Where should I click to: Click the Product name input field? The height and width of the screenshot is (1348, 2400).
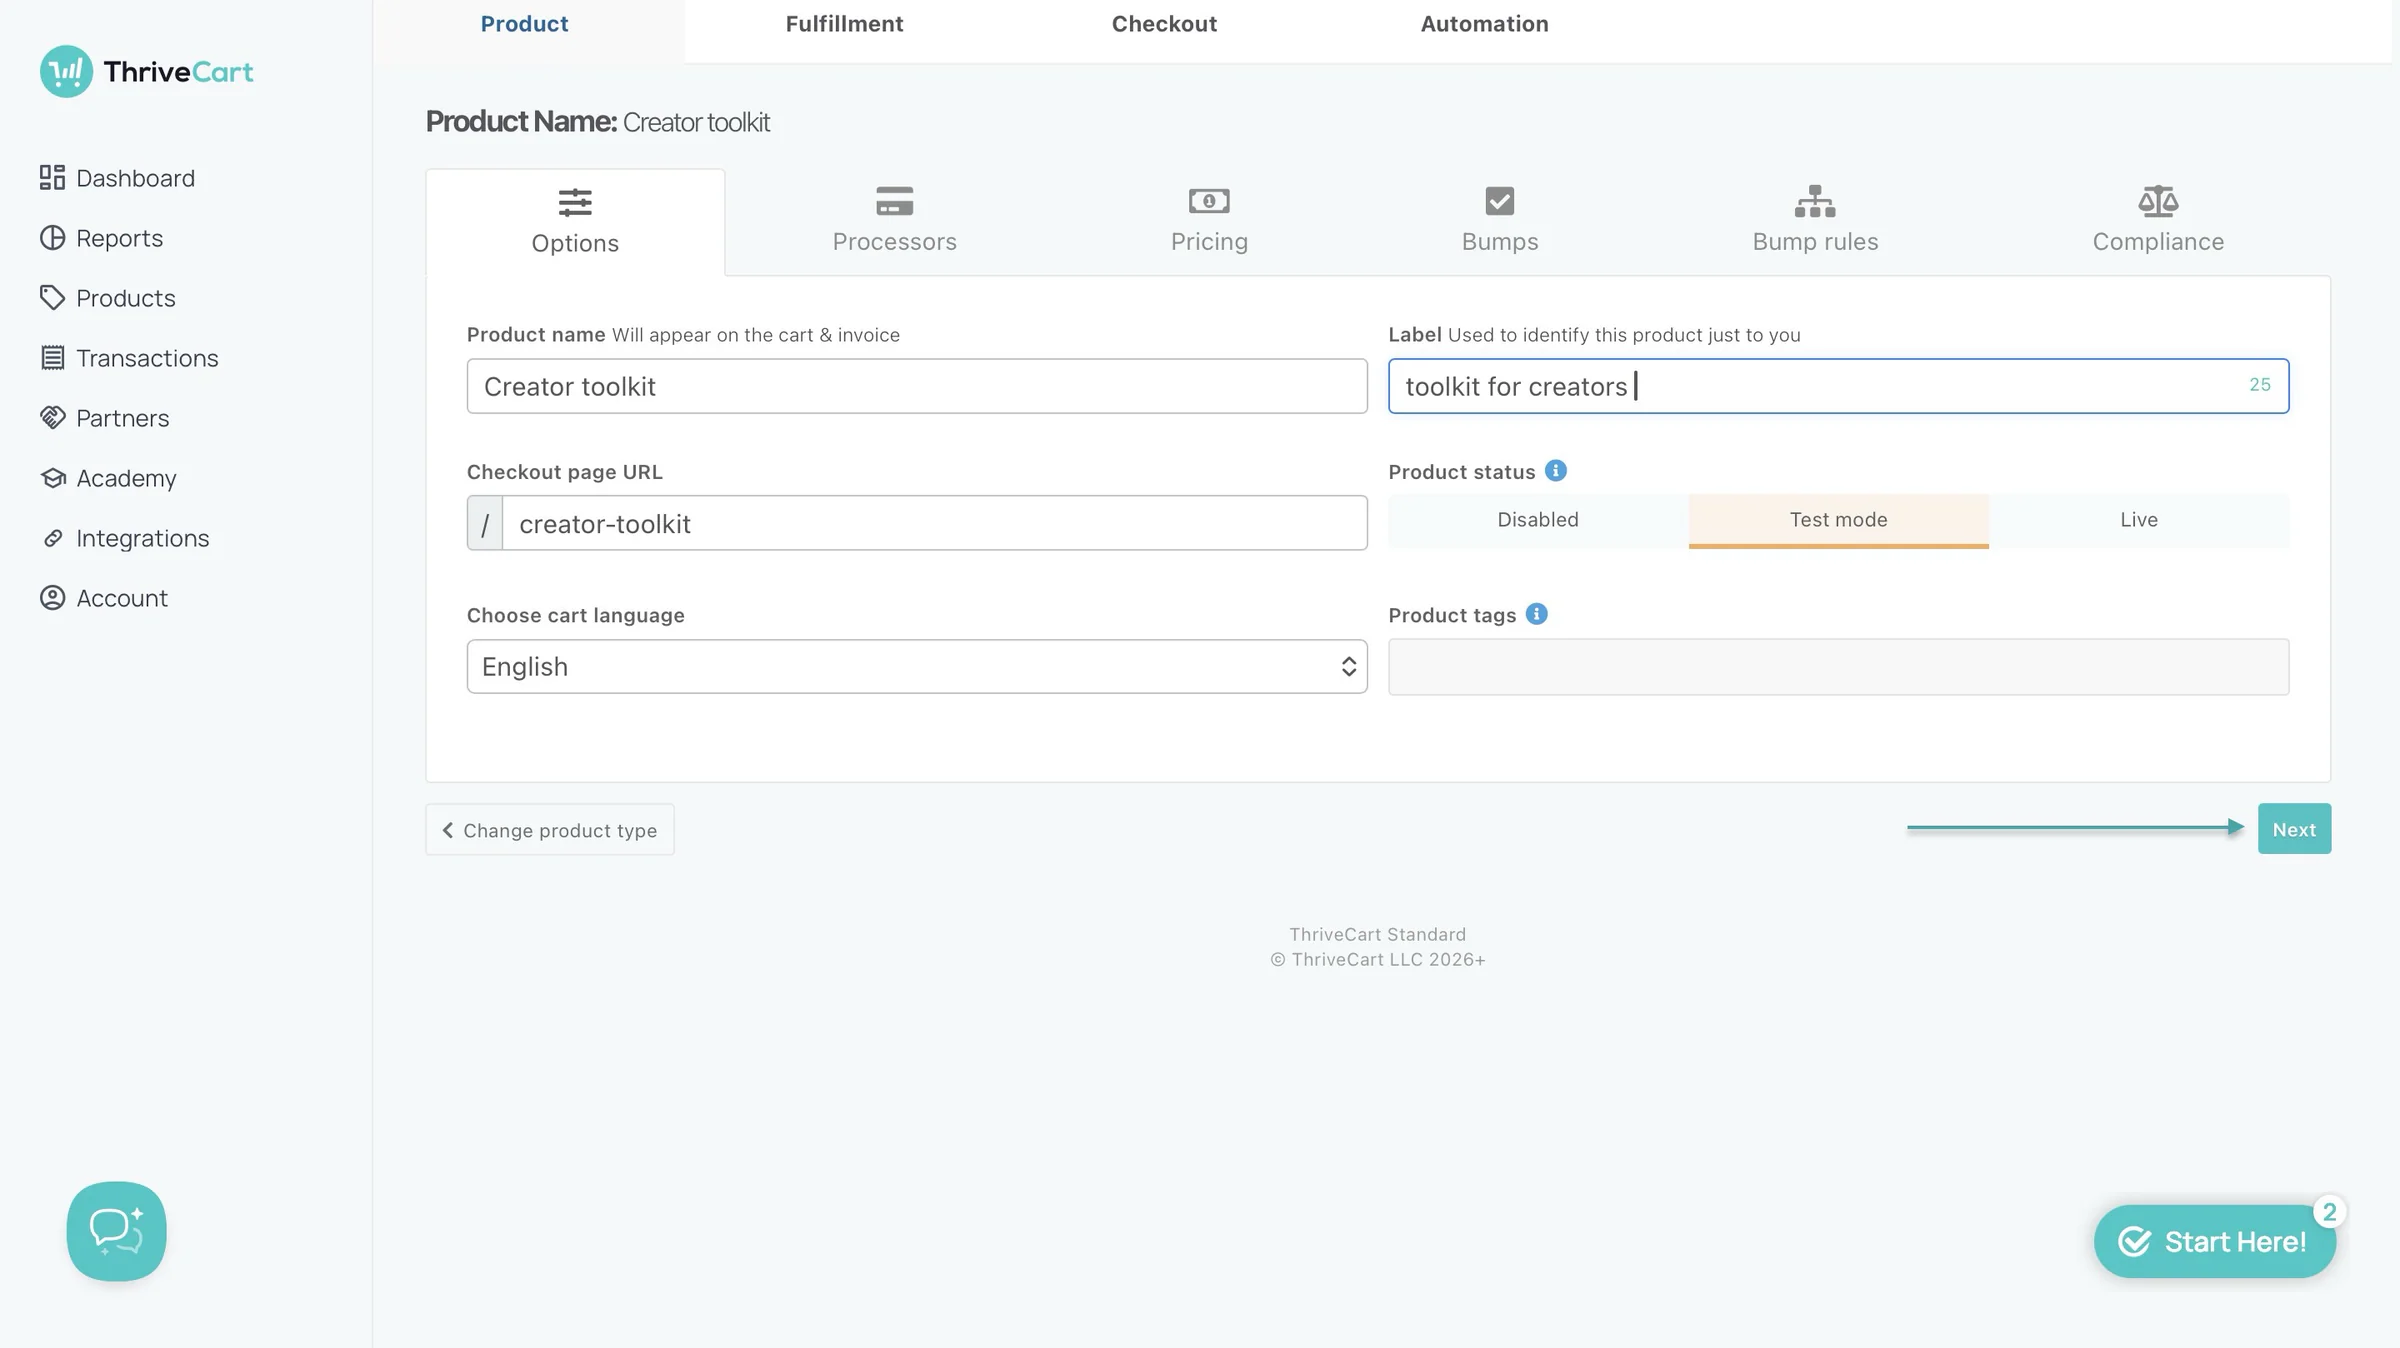917,386
